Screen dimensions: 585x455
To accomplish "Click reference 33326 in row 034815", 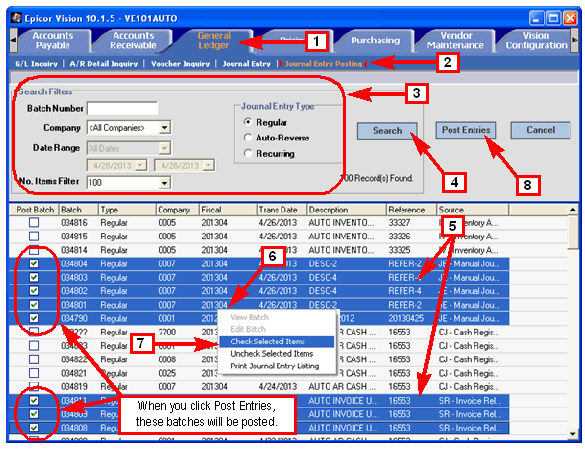I will click(x=399, y=236).
